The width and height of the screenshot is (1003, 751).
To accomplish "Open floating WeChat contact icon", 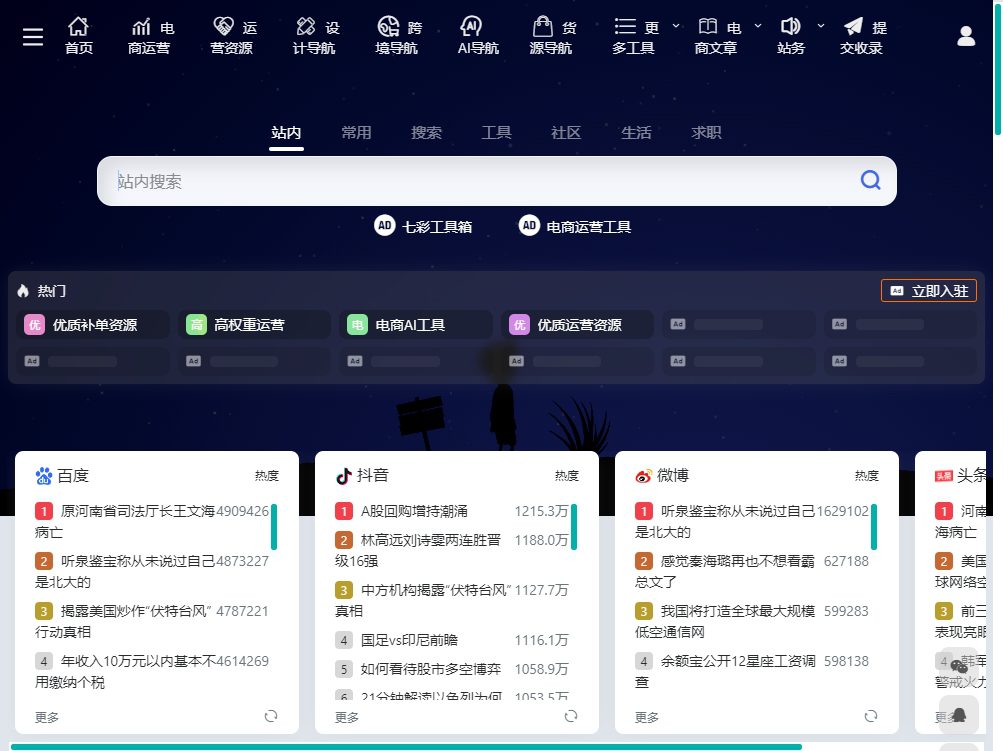I will click(x=959, y=667).
